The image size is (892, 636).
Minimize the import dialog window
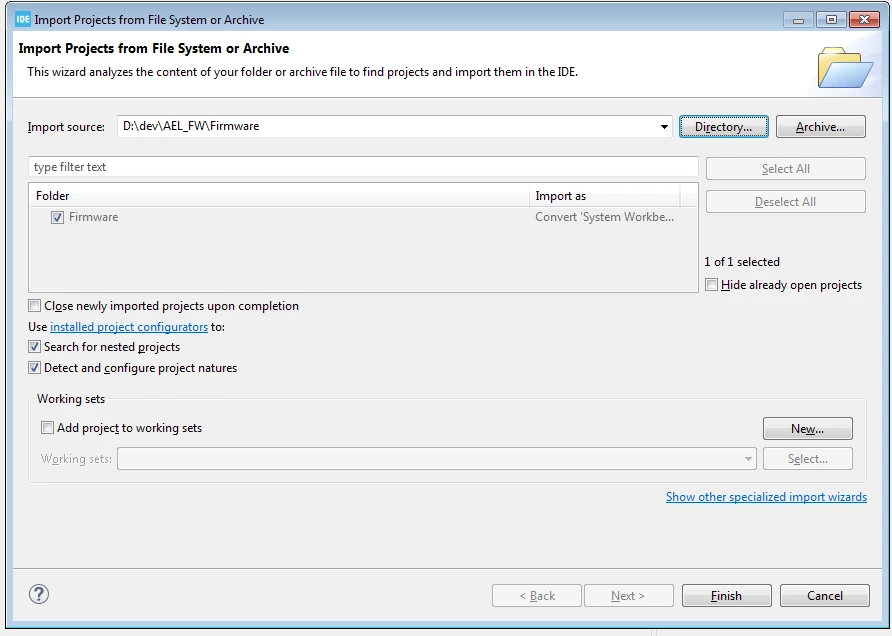point(798,20)
